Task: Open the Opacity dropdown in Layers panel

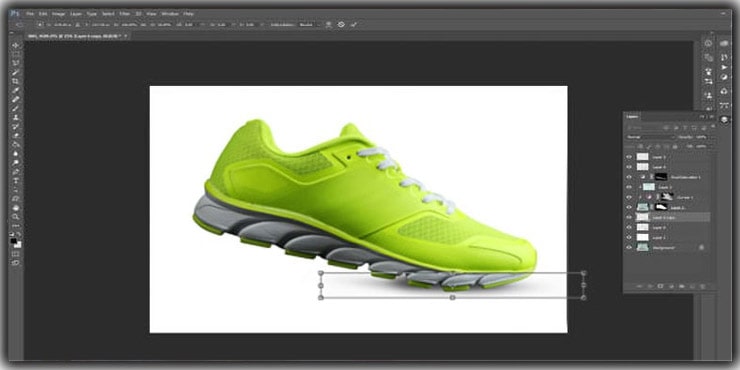Action: [x=699, y=137]
